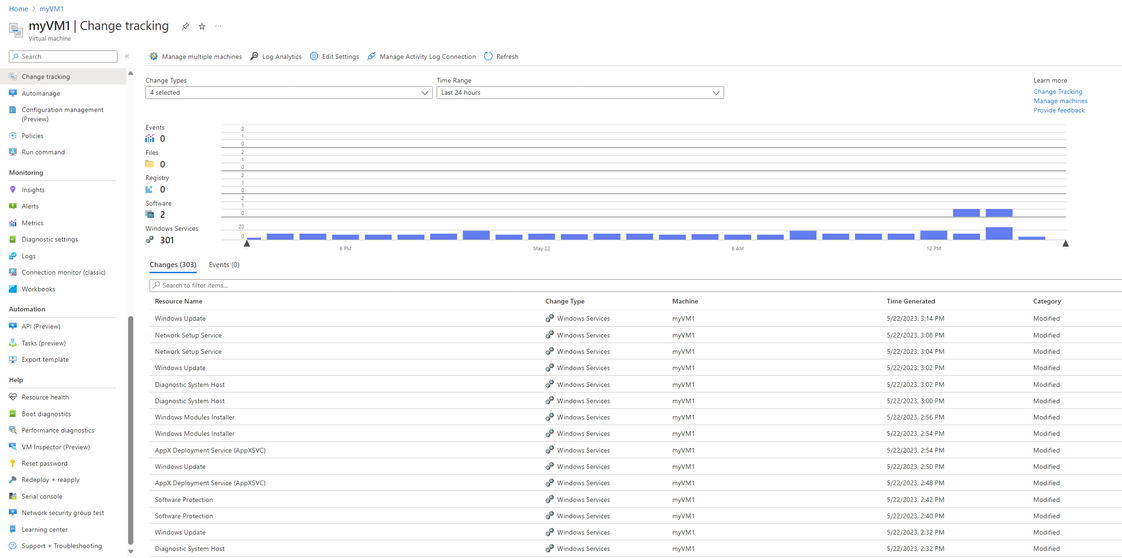The image size is (1122, 558).
Task: Sort by Category column header
Action: (1047, 301)
